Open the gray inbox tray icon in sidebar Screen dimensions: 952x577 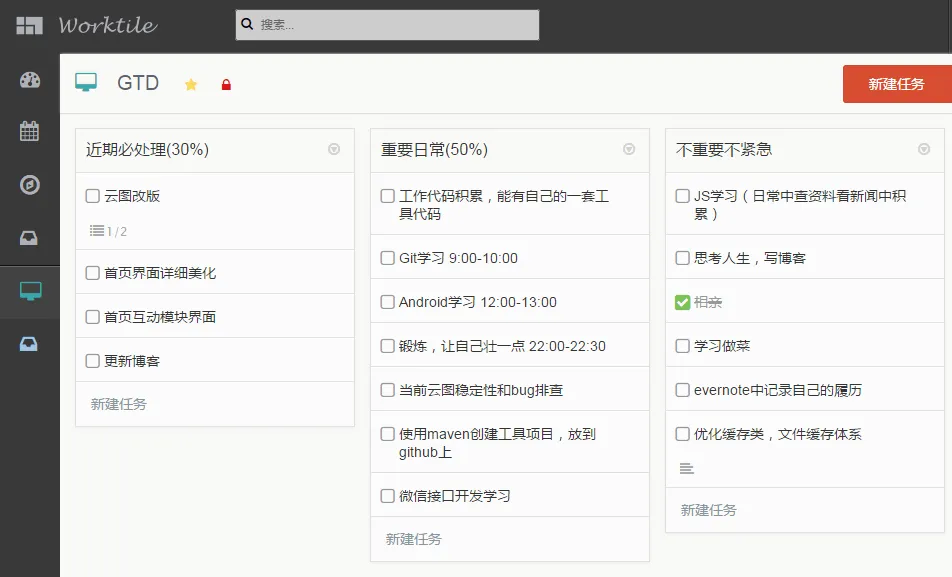click(x=29, y=237)
